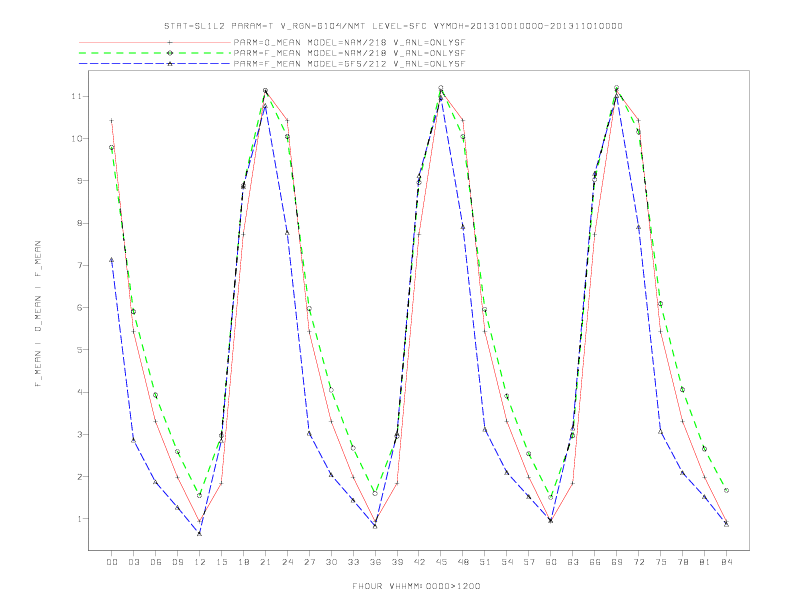This screenshot has height=612, width=792.
Task: Click x-axis tick label 03
Action: pyautogui.click(x=133, y=562)
